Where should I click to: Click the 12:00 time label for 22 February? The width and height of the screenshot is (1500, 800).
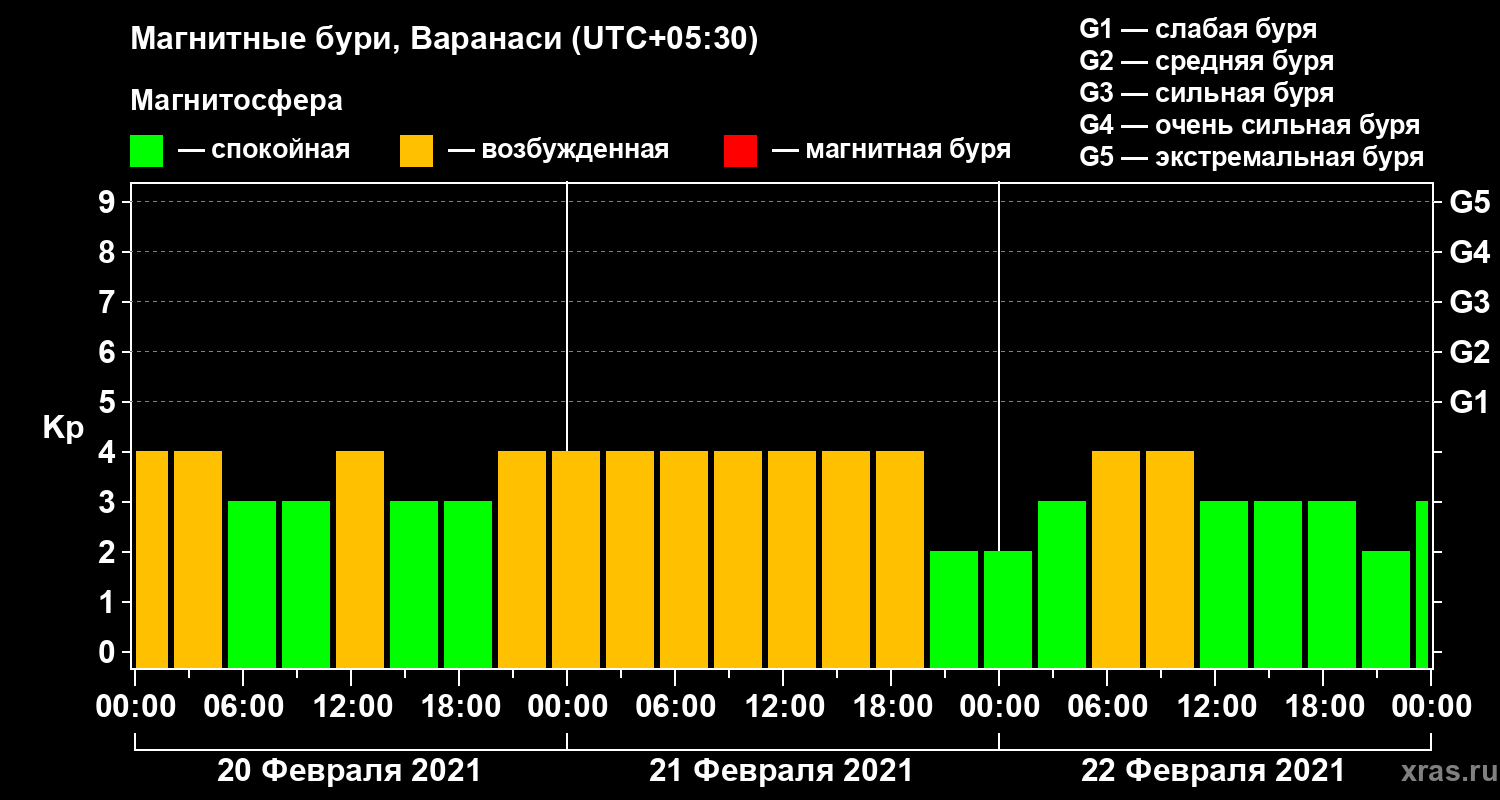click(x=1215, y=706)
